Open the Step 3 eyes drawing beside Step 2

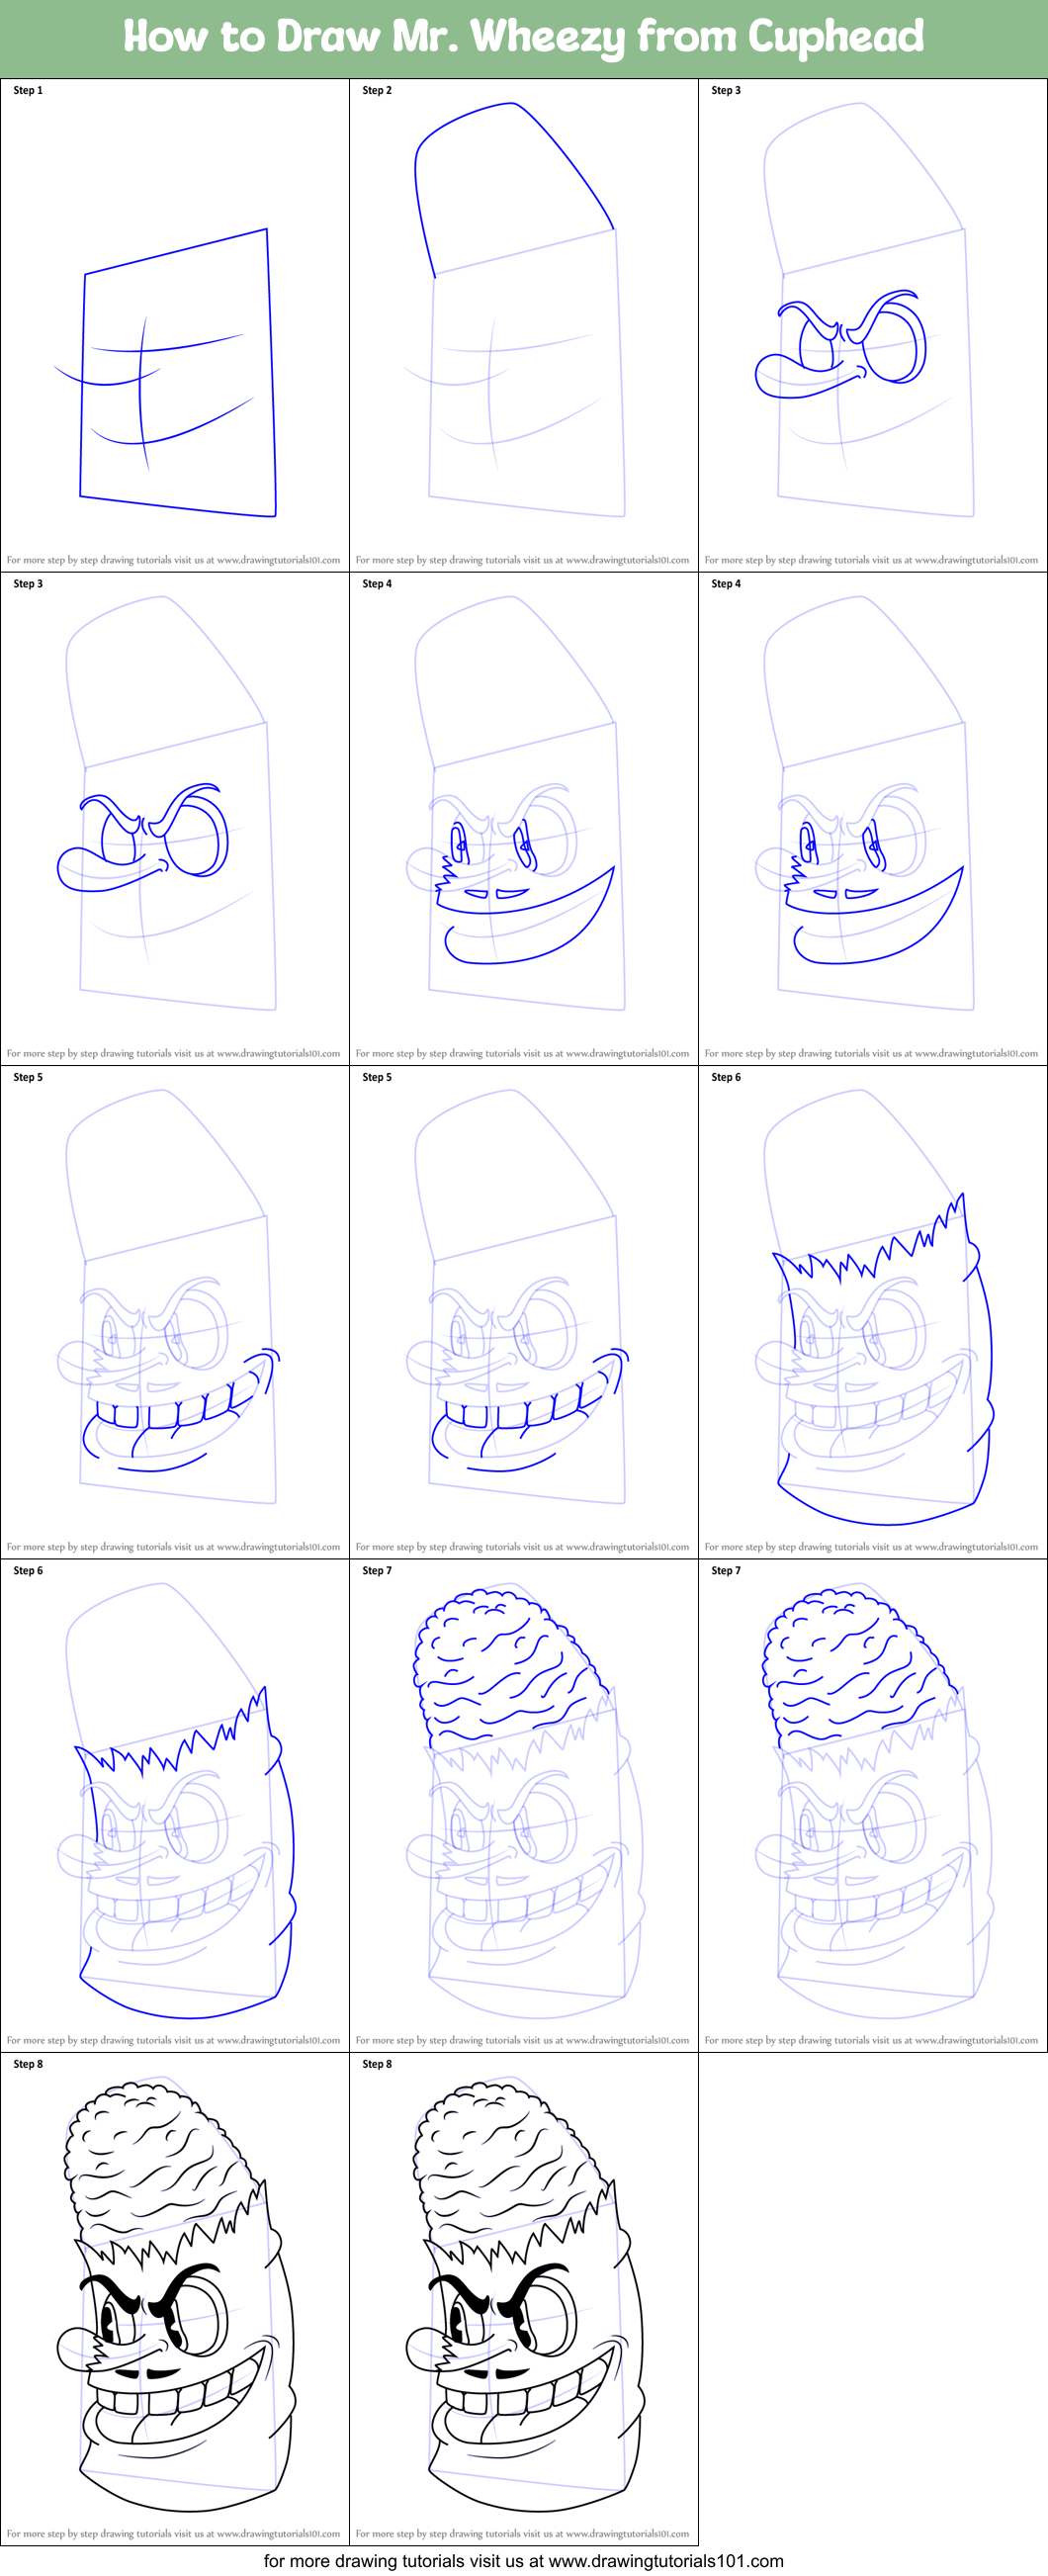pyautogui.click(x=873, y=326)
